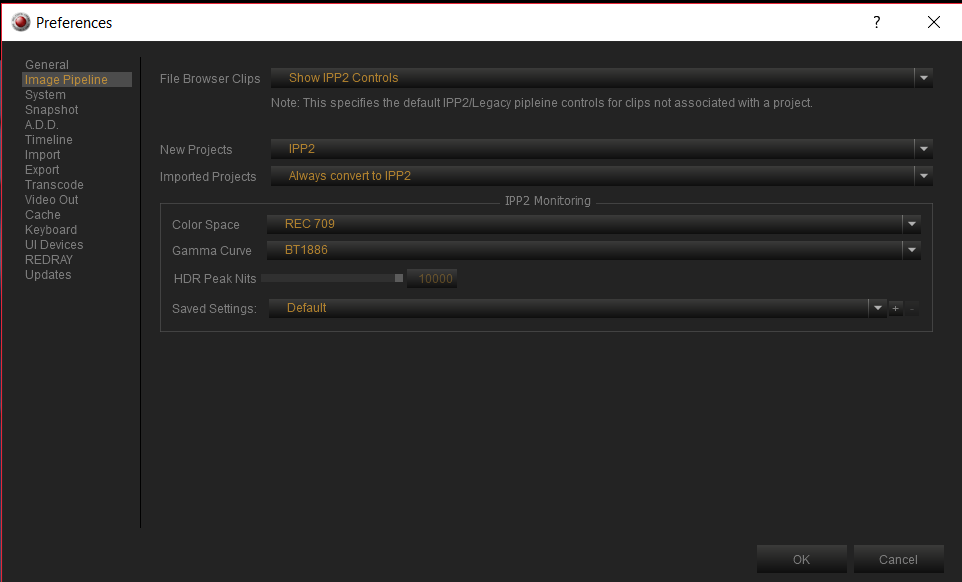
Task: Remove saved setting with minus icon
Action: coord(912,308)
